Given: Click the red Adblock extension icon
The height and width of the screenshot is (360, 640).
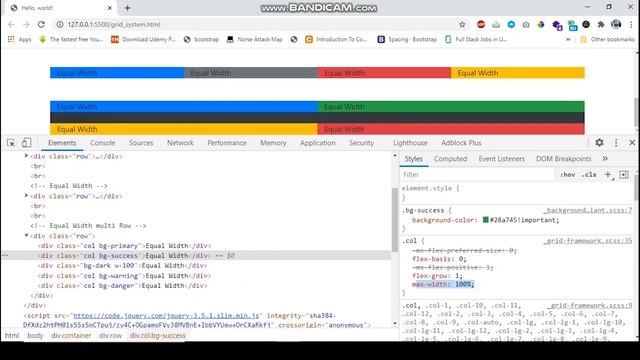Looking at the screenshot, I should [481, 24].
